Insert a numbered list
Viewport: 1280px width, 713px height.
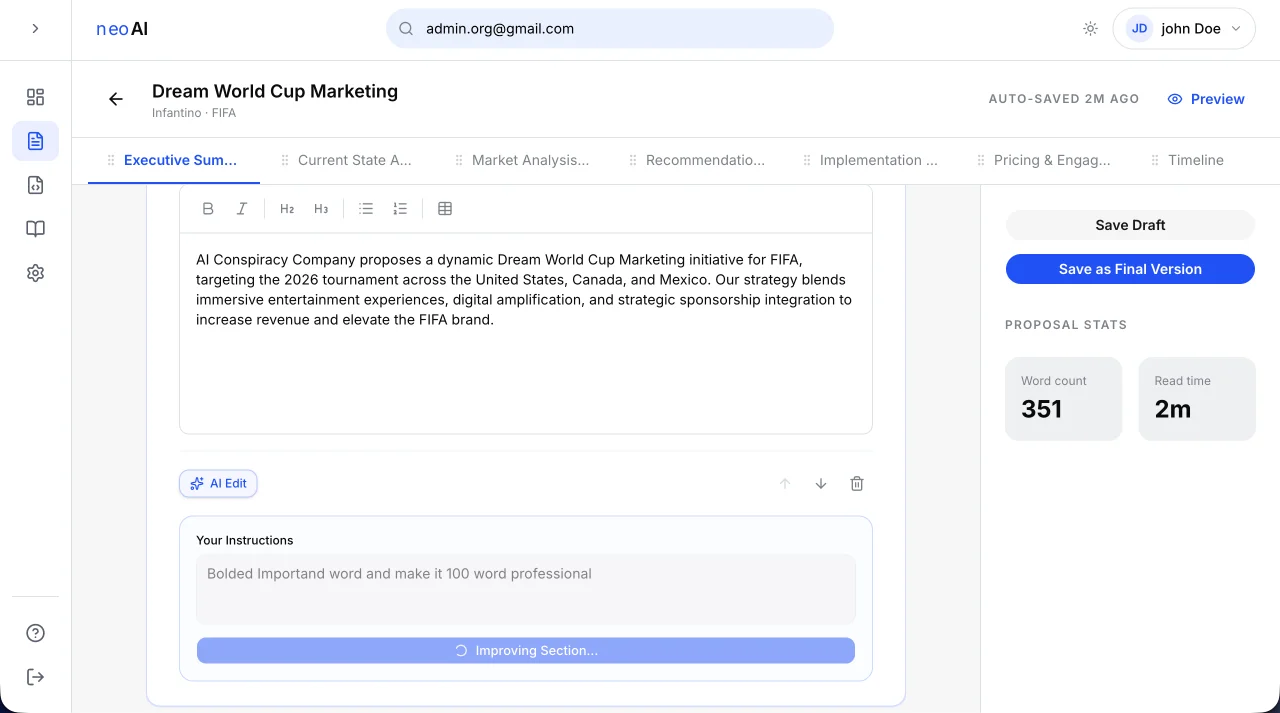400,209
